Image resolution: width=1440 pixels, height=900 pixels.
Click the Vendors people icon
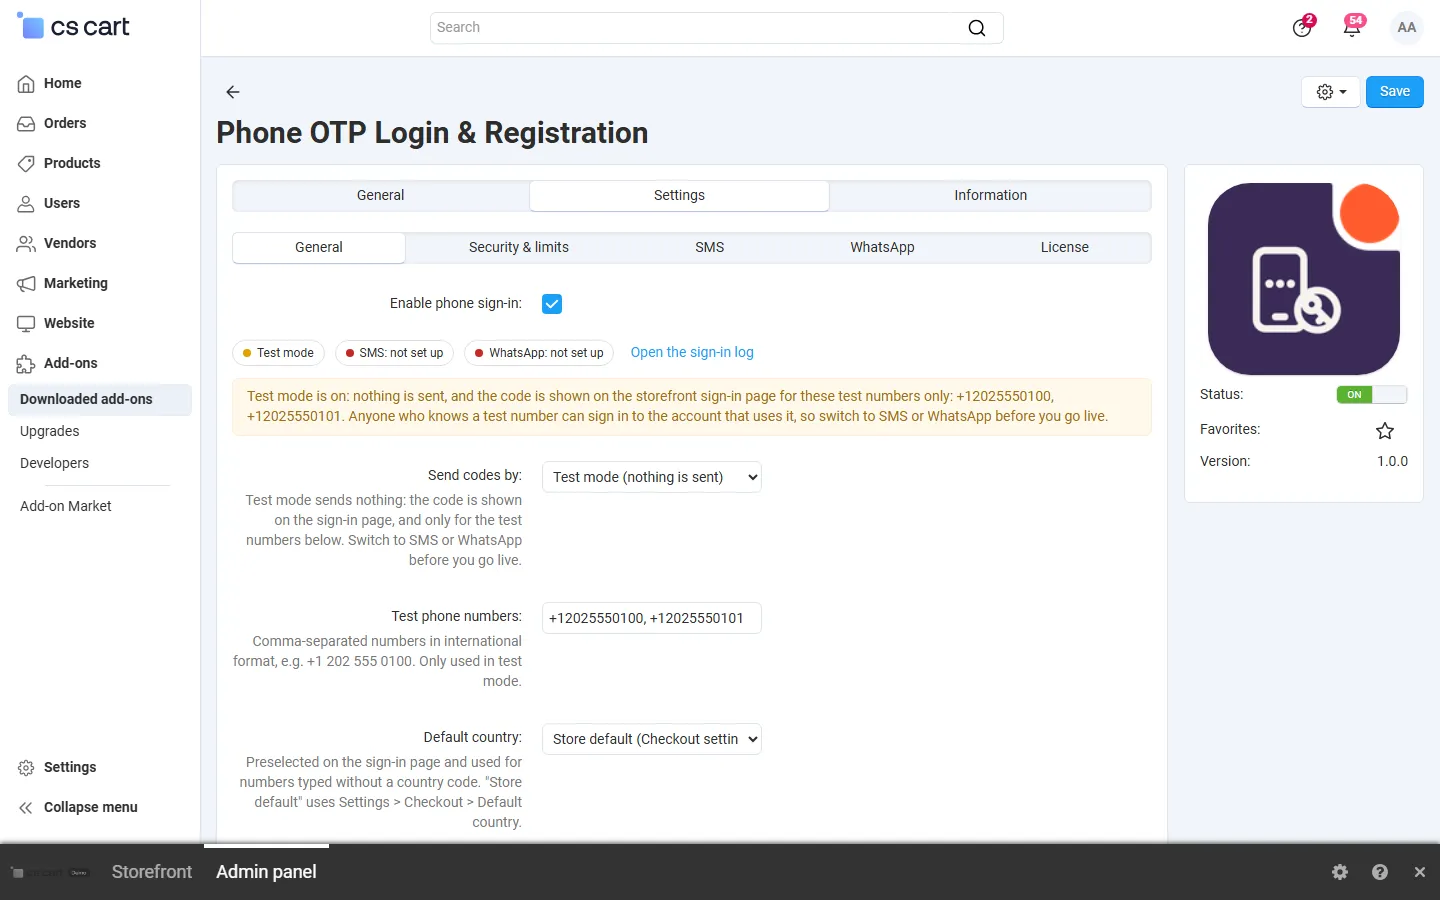tap(26, 244)
